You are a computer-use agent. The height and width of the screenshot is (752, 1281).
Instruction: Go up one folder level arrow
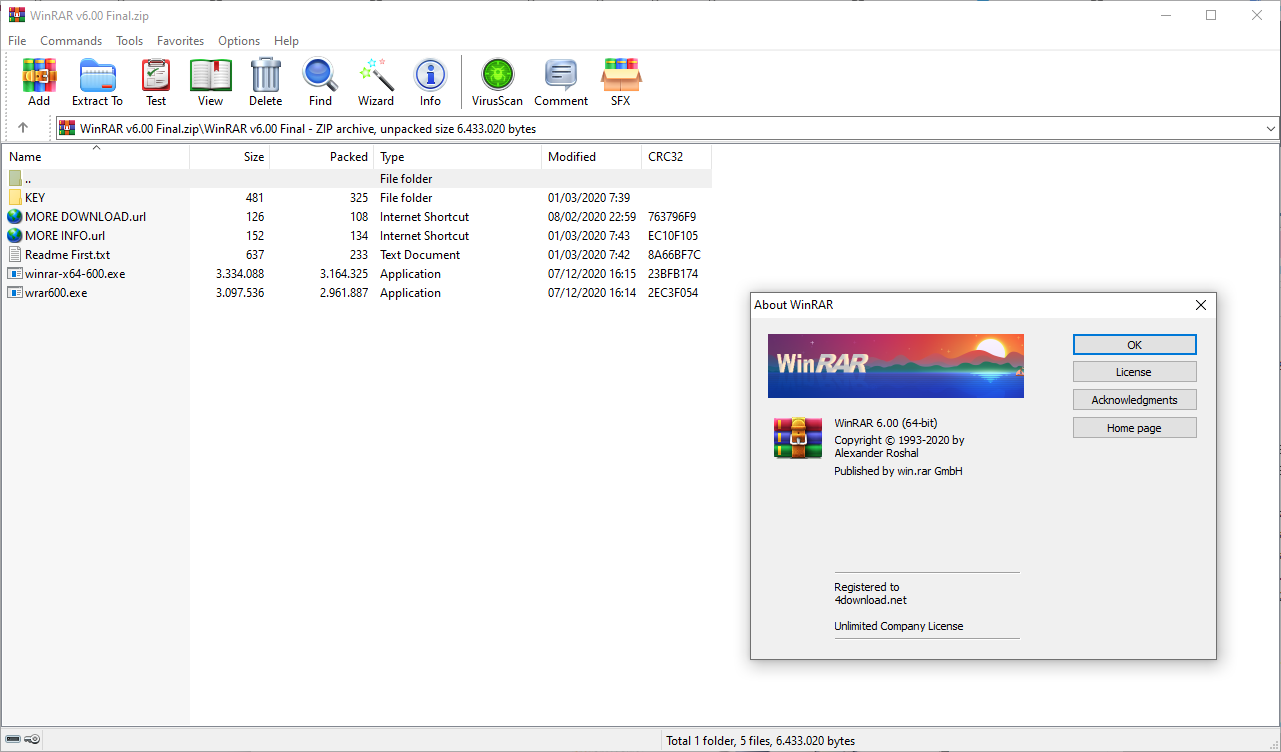(x=23, y=128)
